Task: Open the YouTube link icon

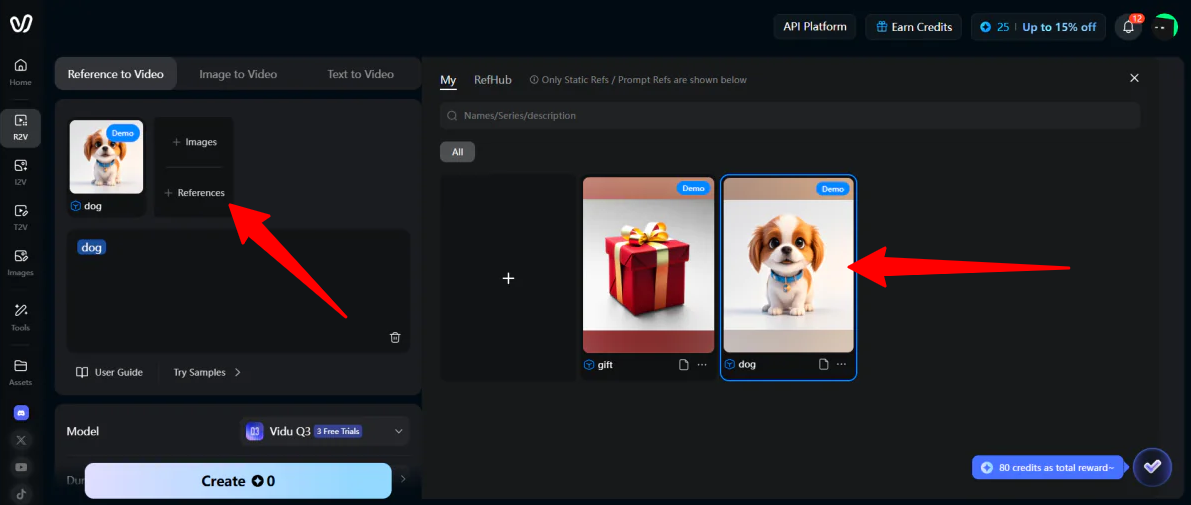Action: [x=21, y=467]
